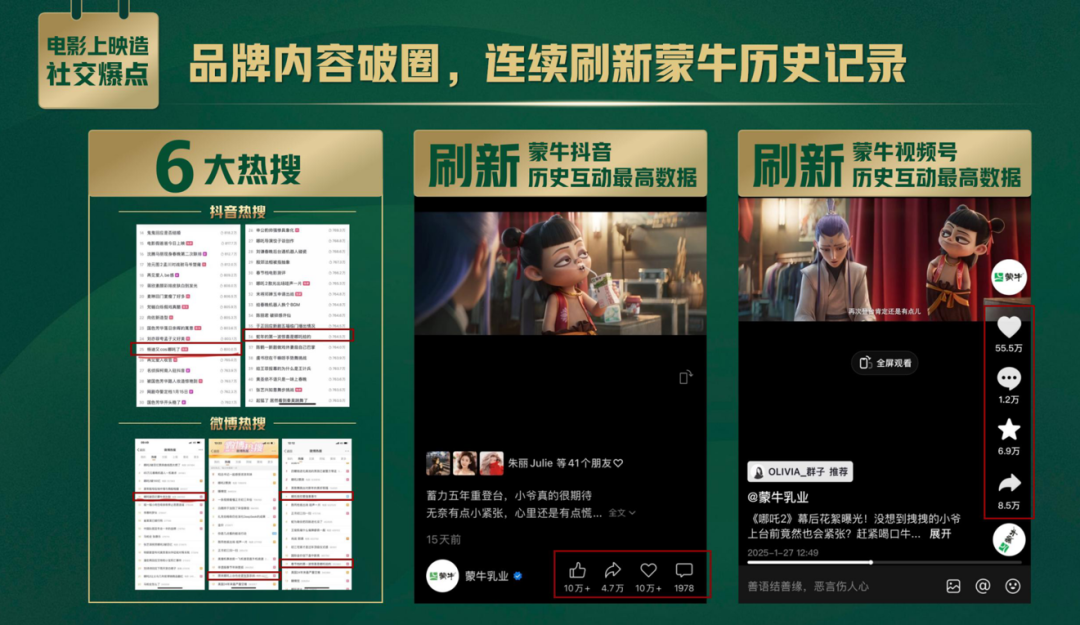Image resolution: width=1080 pixels, height=625 pixels.
Task: Click the 朱丽 Julie 等41个朋友 likes line
Action: click(x=565, y=463)
